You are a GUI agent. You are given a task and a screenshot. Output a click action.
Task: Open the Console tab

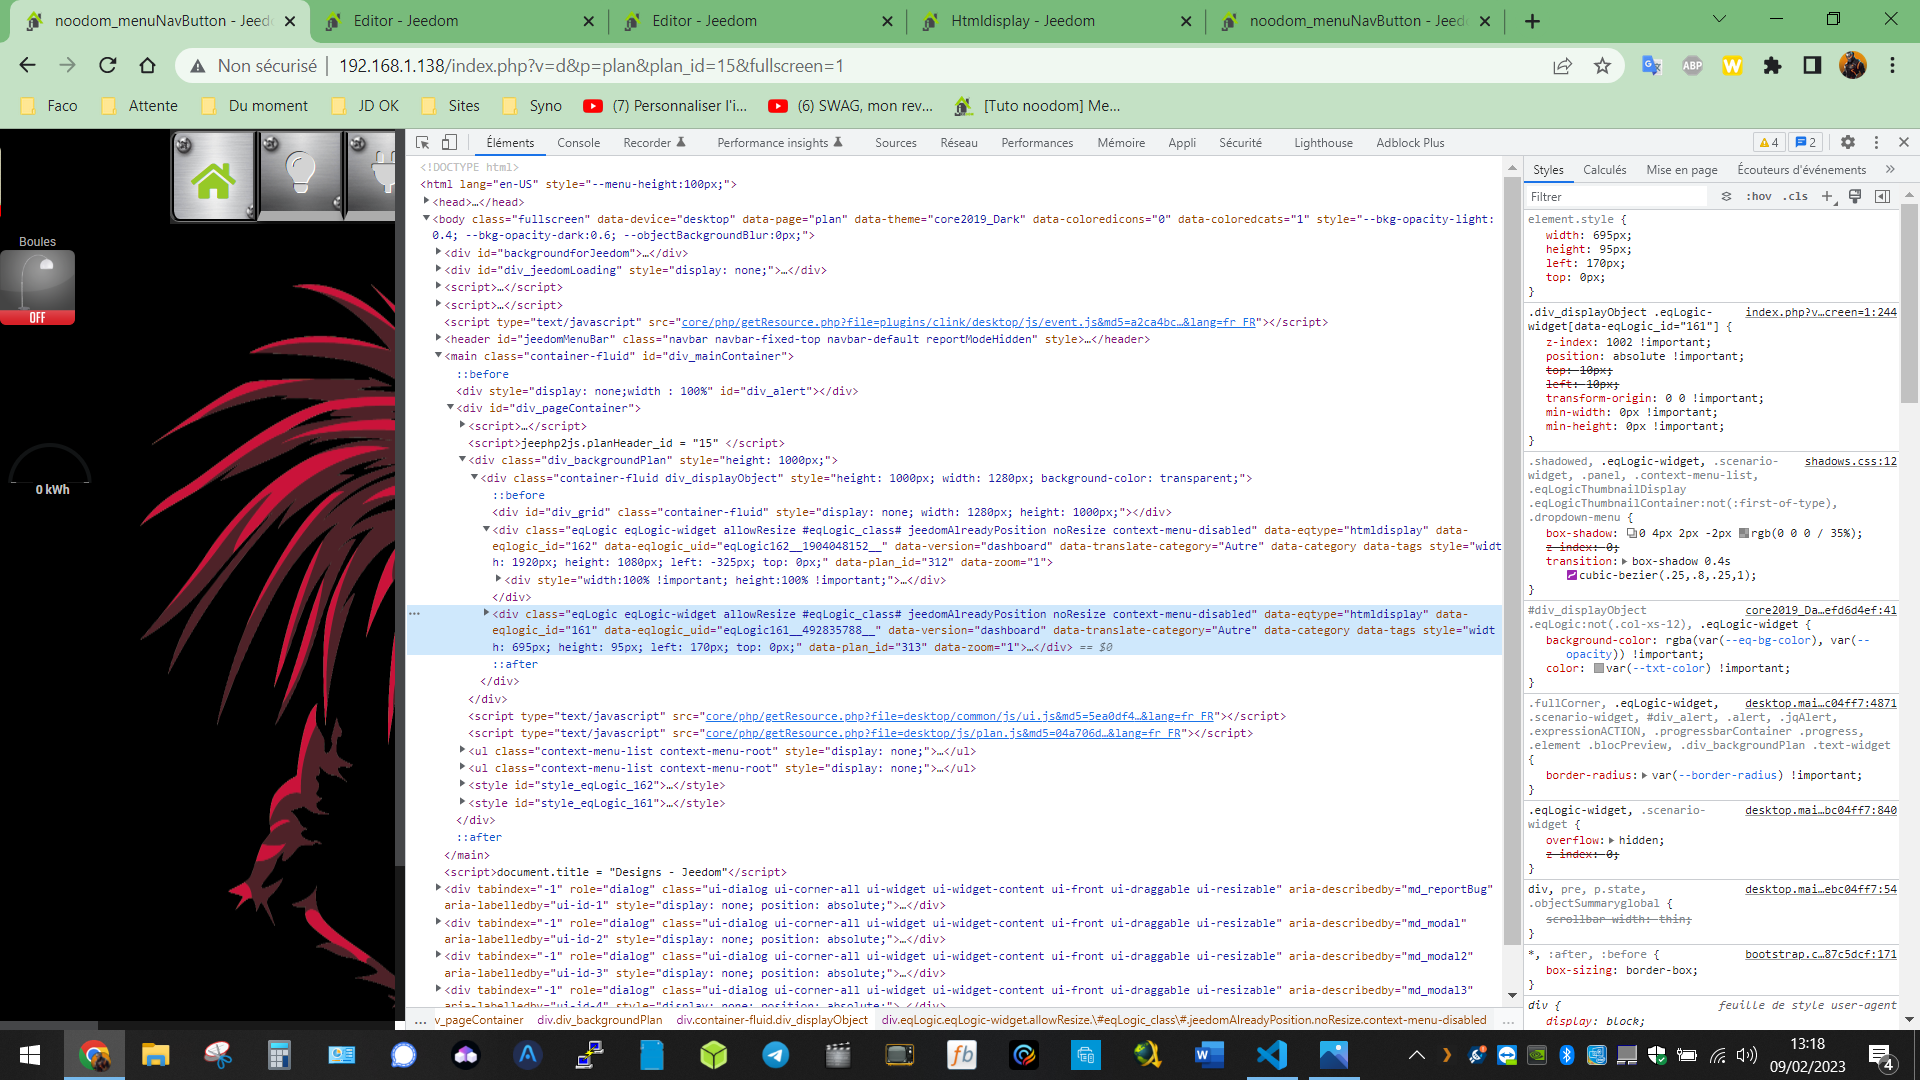point(578,143)
